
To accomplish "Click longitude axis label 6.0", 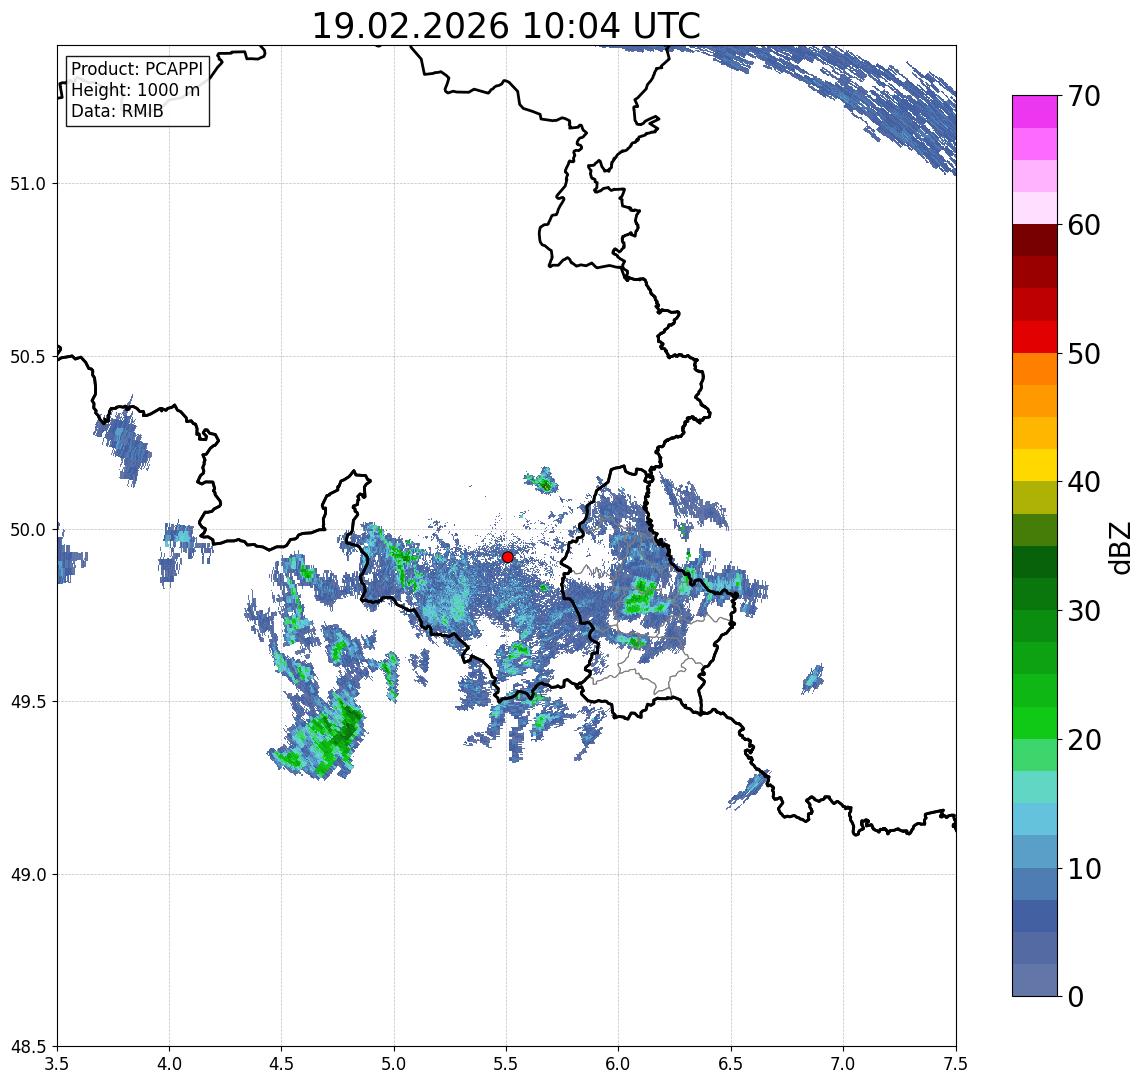I will click(x=619, y=1064).
